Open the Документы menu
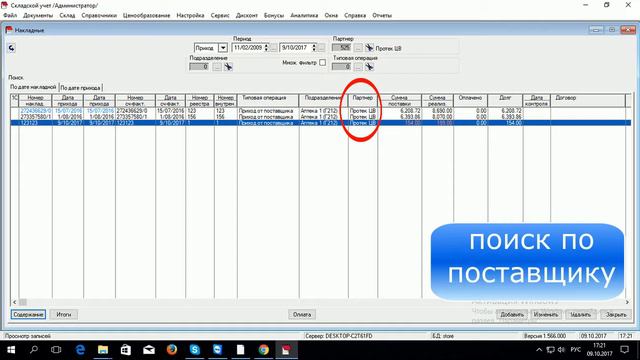The width and height of the screenshot is (640, 360). [x=38, y=15]
